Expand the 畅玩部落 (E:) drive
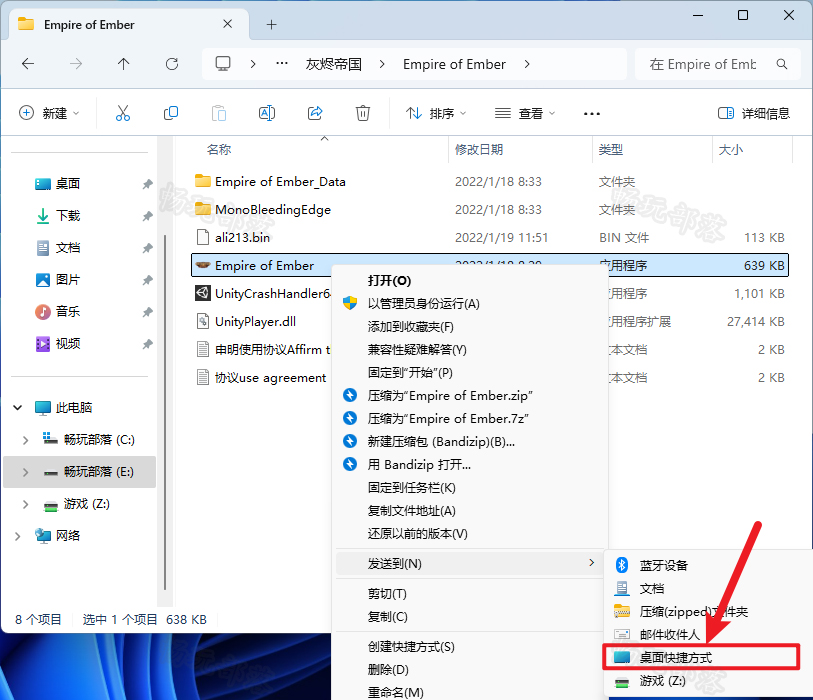Viewport: 813px width, 700px height. pyautogui.click(x=25, y=472)
